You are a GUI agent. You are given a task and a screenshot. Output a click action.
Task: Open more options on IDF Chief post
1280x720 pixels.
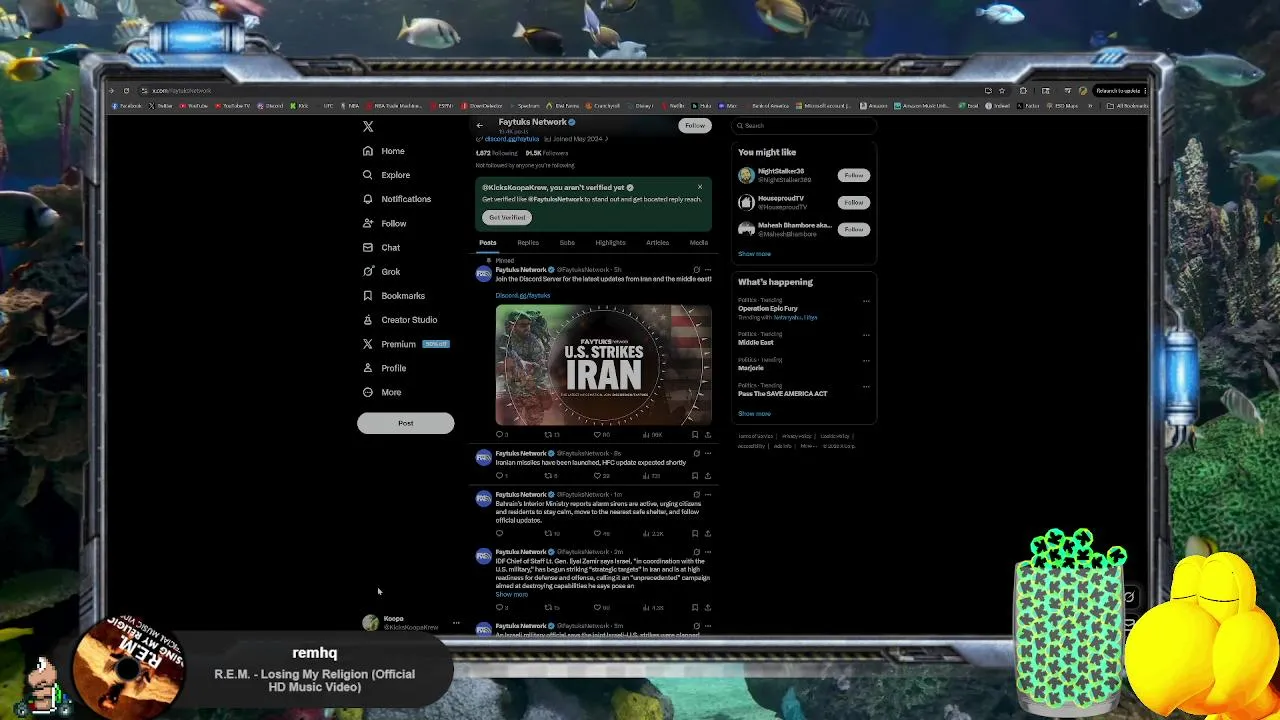pyautogui.click(x=708, y=551)
